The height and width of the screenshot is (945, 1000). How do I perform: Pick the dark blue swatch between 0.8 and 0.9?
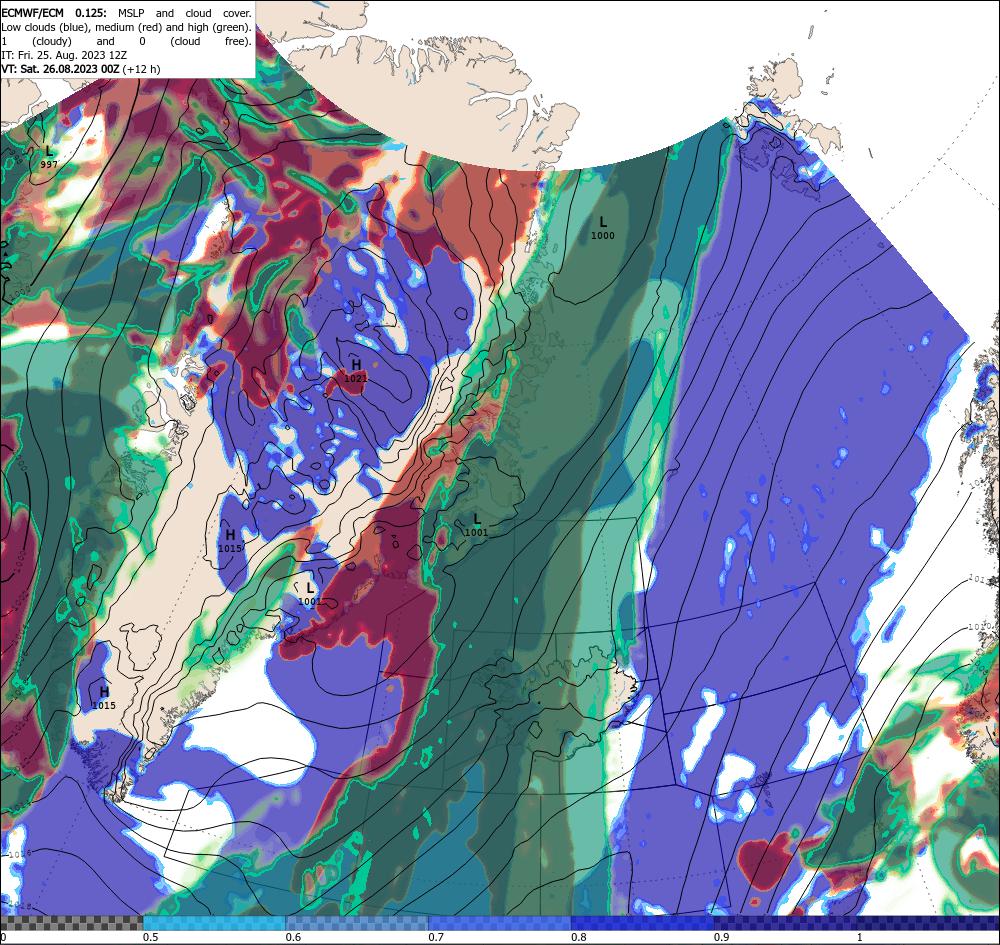coord(642,923)
